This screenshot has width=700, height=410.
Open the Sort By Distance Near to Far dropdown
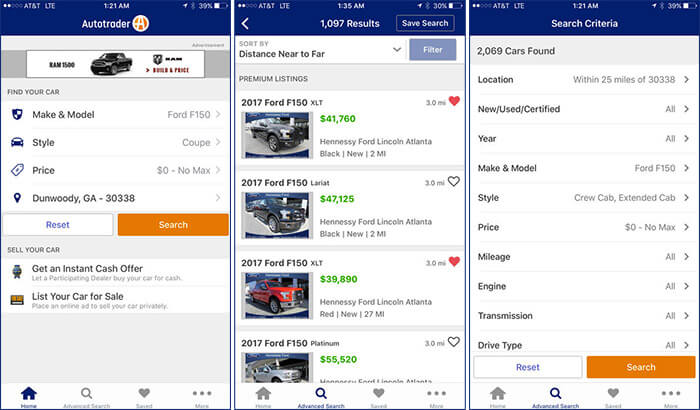[321, 49]
